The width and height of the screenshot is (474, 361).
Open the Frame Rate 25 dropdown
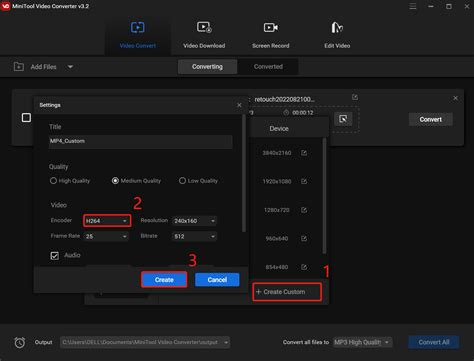(106, 236)
